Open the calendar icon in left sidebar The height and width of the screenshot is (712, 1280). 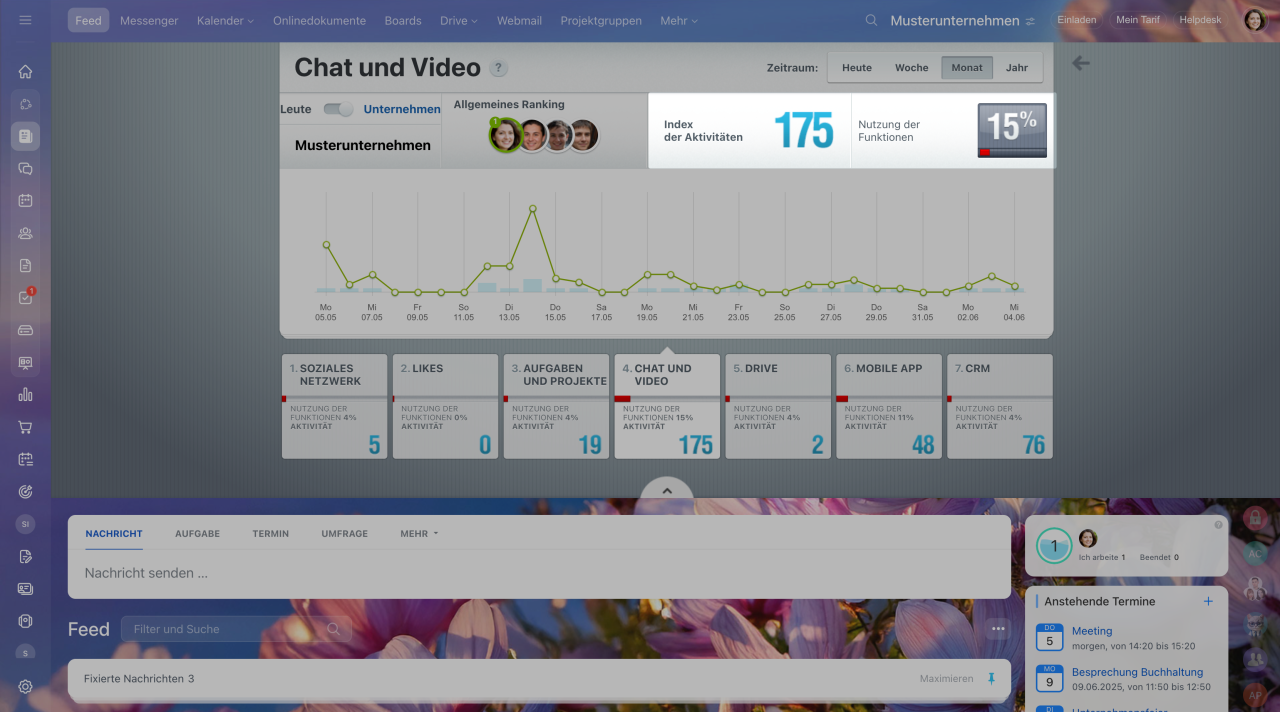coord(25,201)
